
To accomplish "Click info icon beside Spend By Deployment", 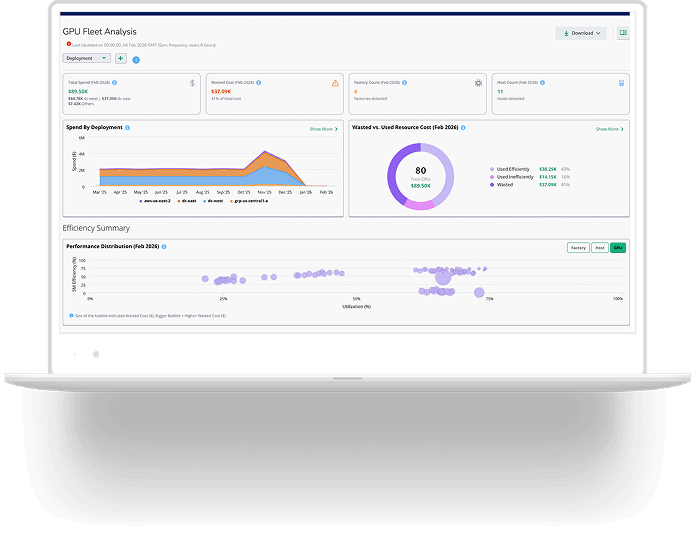I will [127, 128].
